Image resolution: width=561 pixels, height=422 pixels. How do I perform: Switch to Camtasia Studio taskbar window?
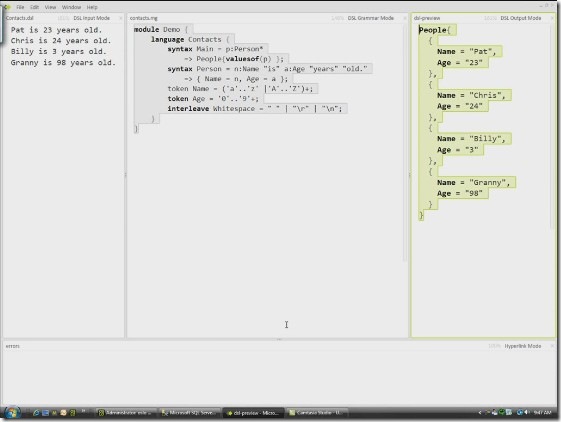[317, 413]
